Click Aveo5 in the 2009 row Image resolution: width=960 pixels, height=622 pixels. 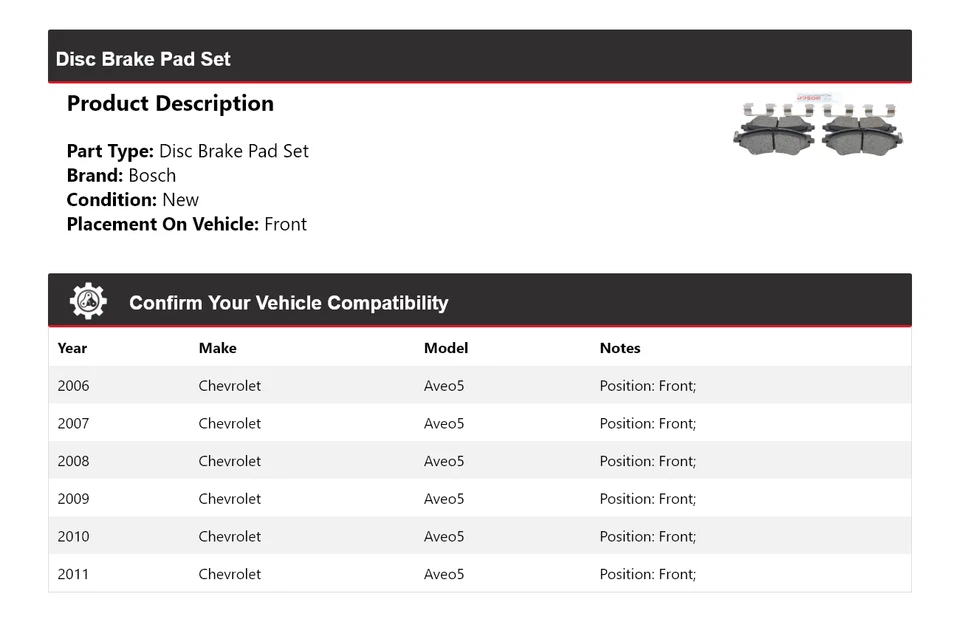444,498
